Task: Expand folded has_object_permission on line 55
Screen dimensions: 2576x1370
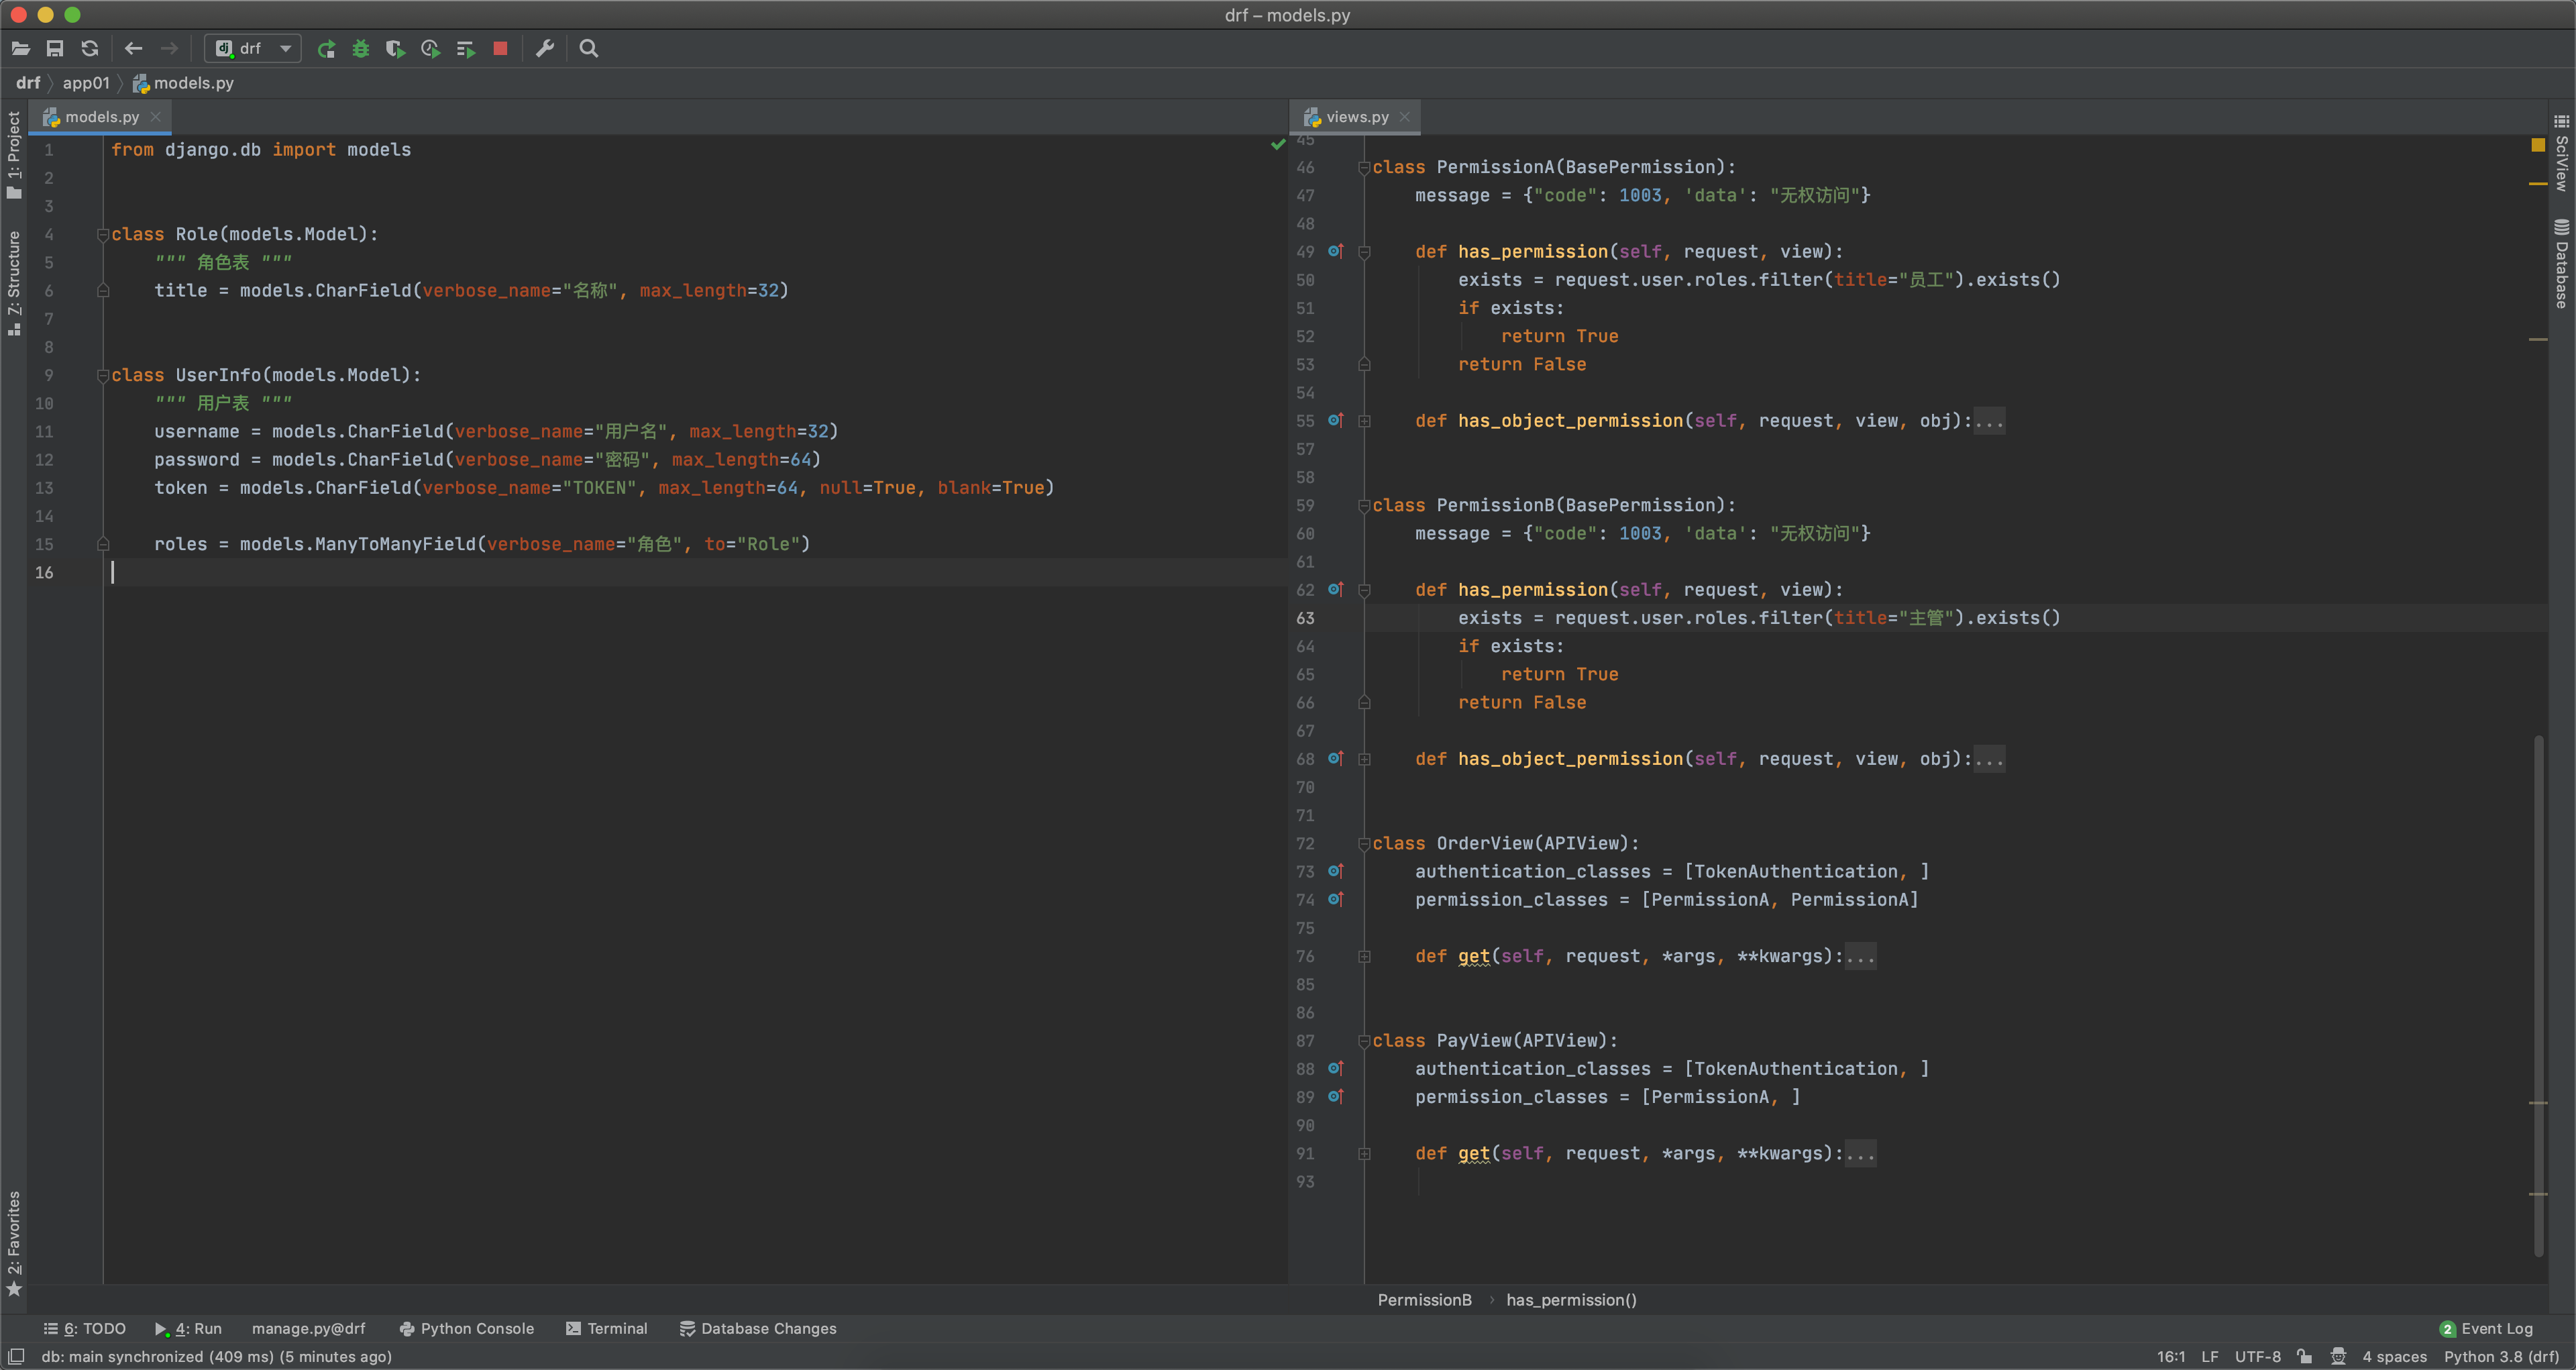Action: [1364, 421]
